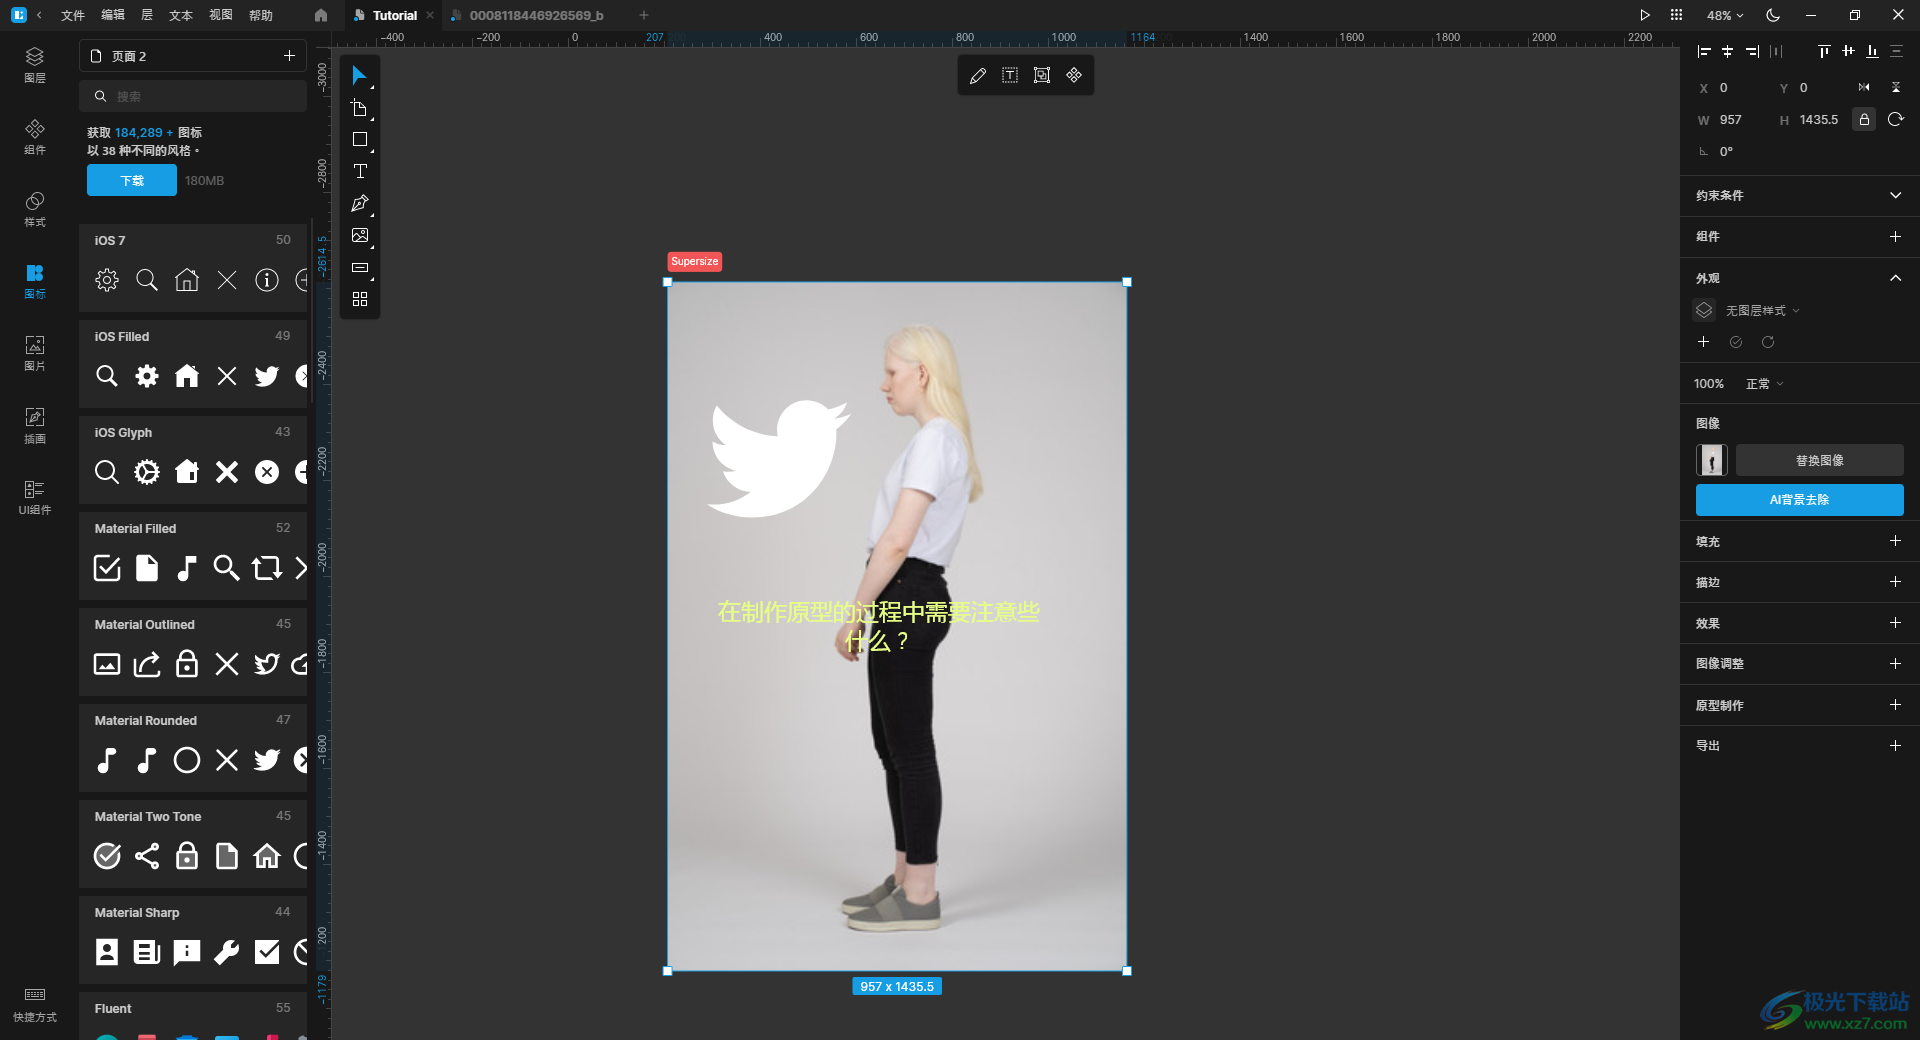
Task: Insert the settings gear icon from iOS 7
Action: [107, 280]
